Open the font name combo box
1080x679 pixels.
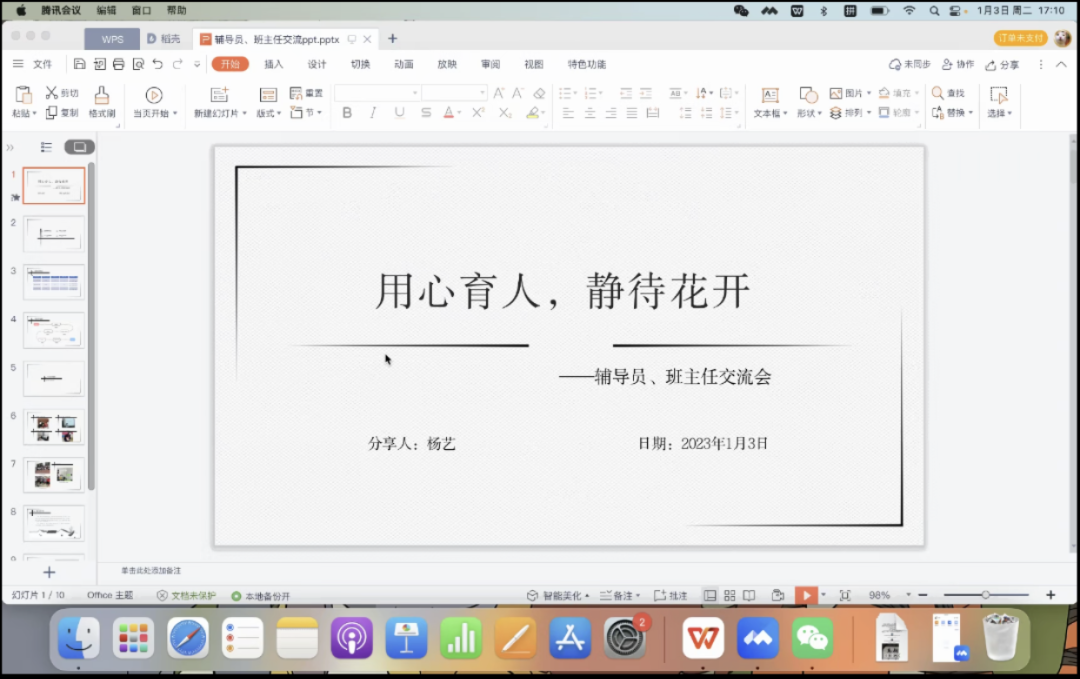coord(377,93)
